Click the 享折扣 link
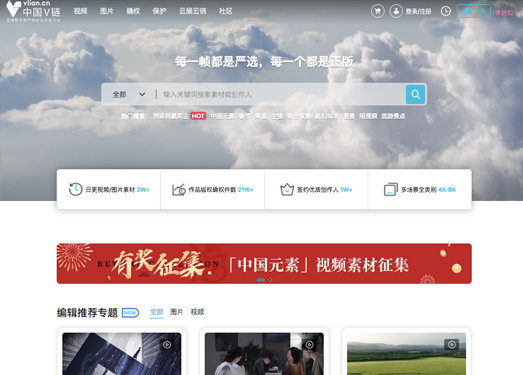Screen dimensions: 523x375 tap(504, 12)
